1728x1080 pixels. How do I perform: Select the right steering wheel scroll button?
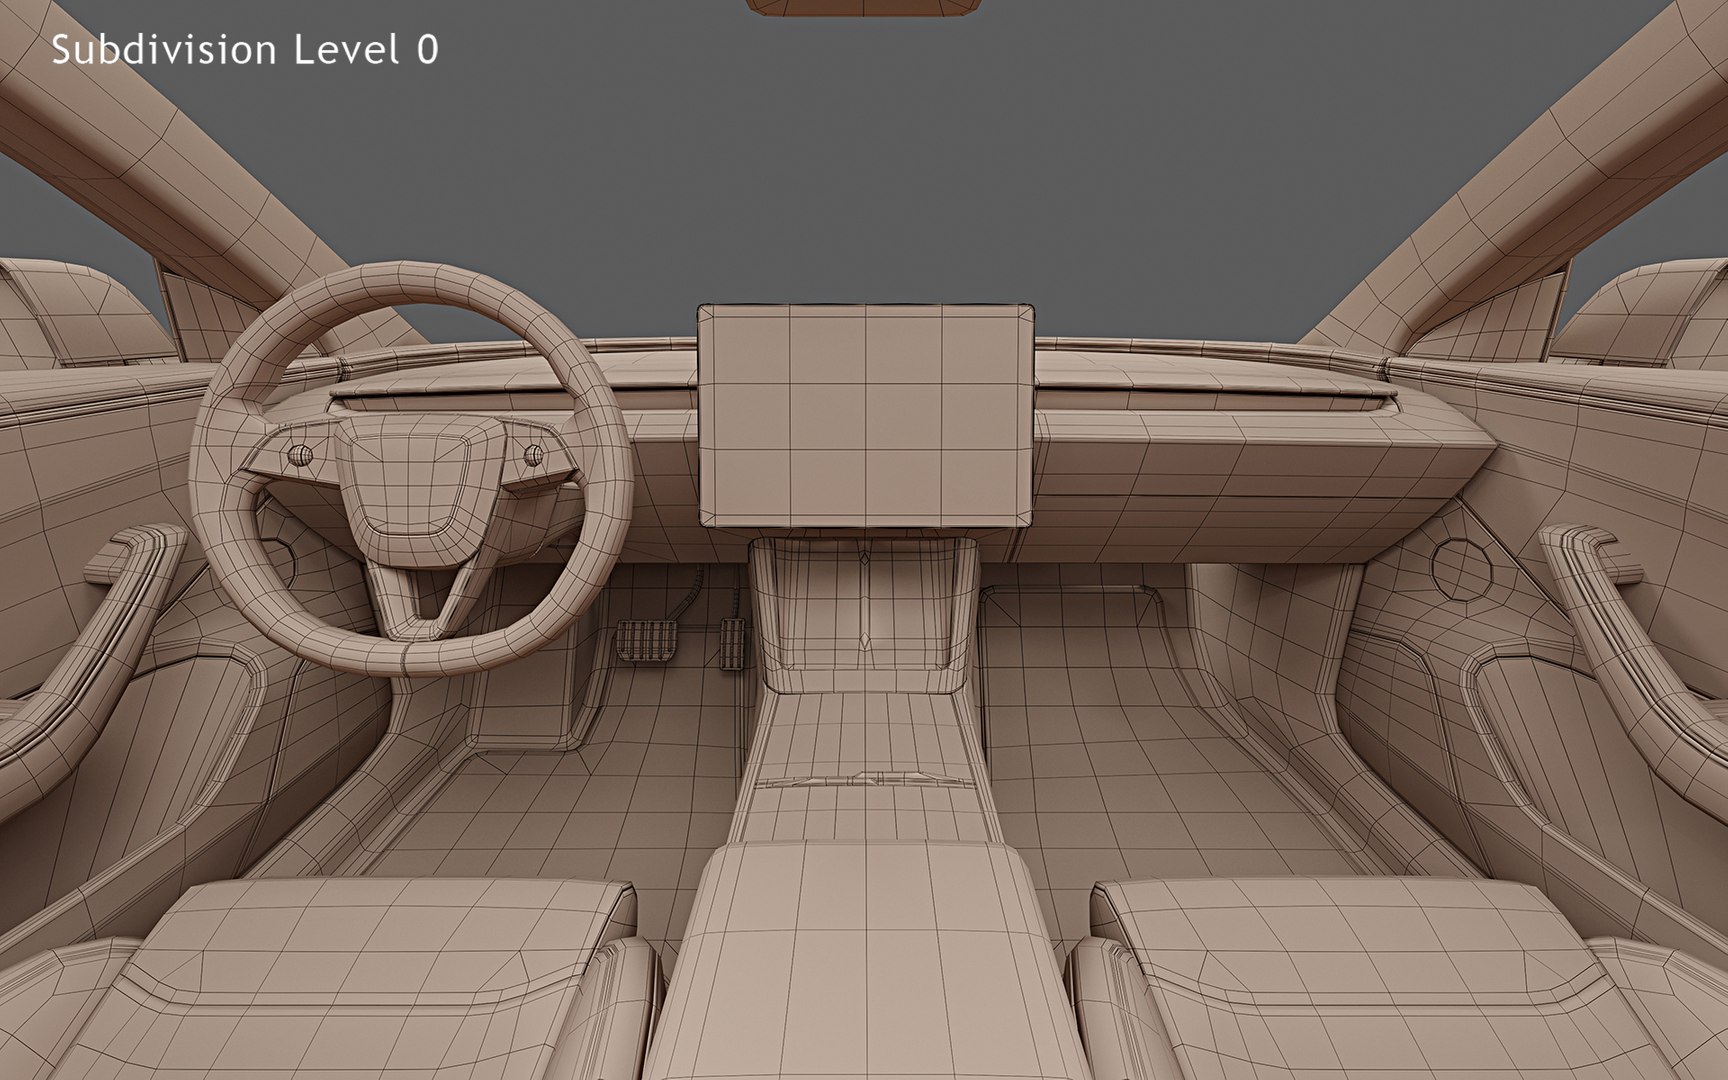(x=534, y=456)
